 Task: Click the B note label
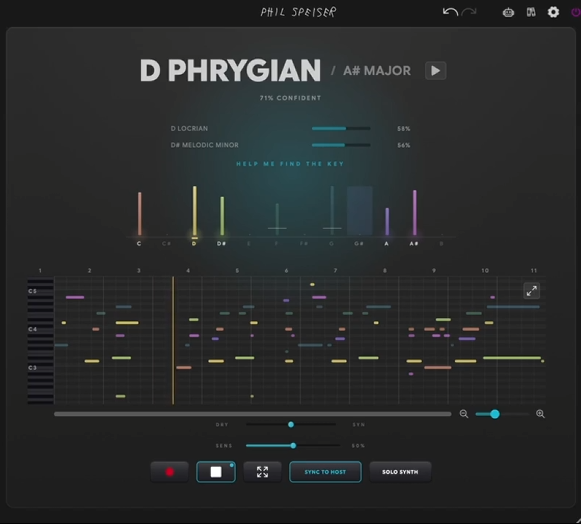click(x=441, y=243)
